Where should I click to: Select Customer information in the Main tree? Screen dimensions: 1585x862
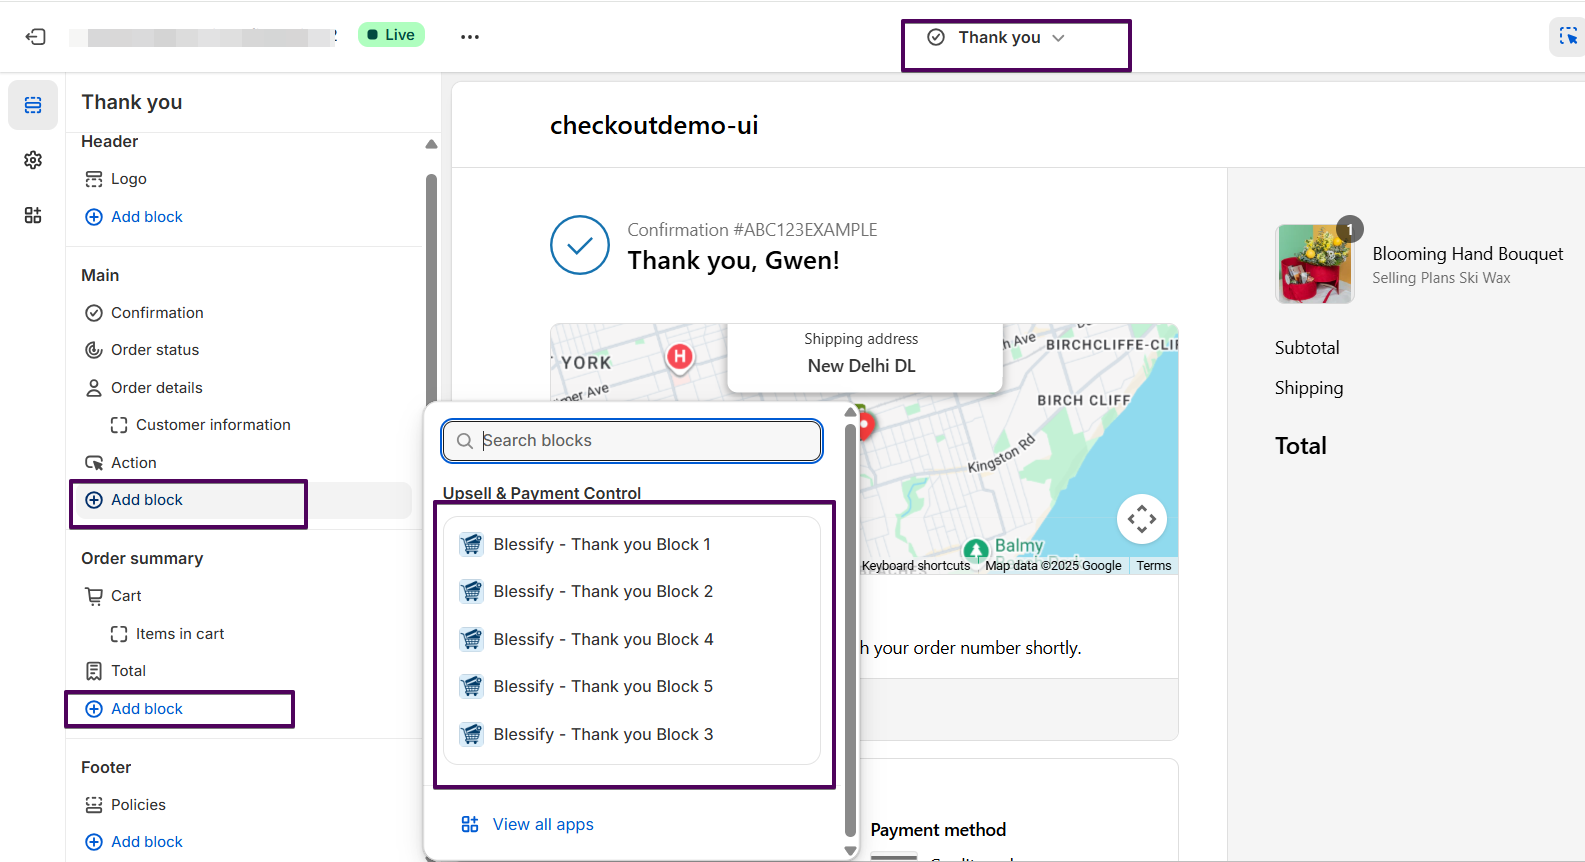pyautogui.click(x=213, y=425)
